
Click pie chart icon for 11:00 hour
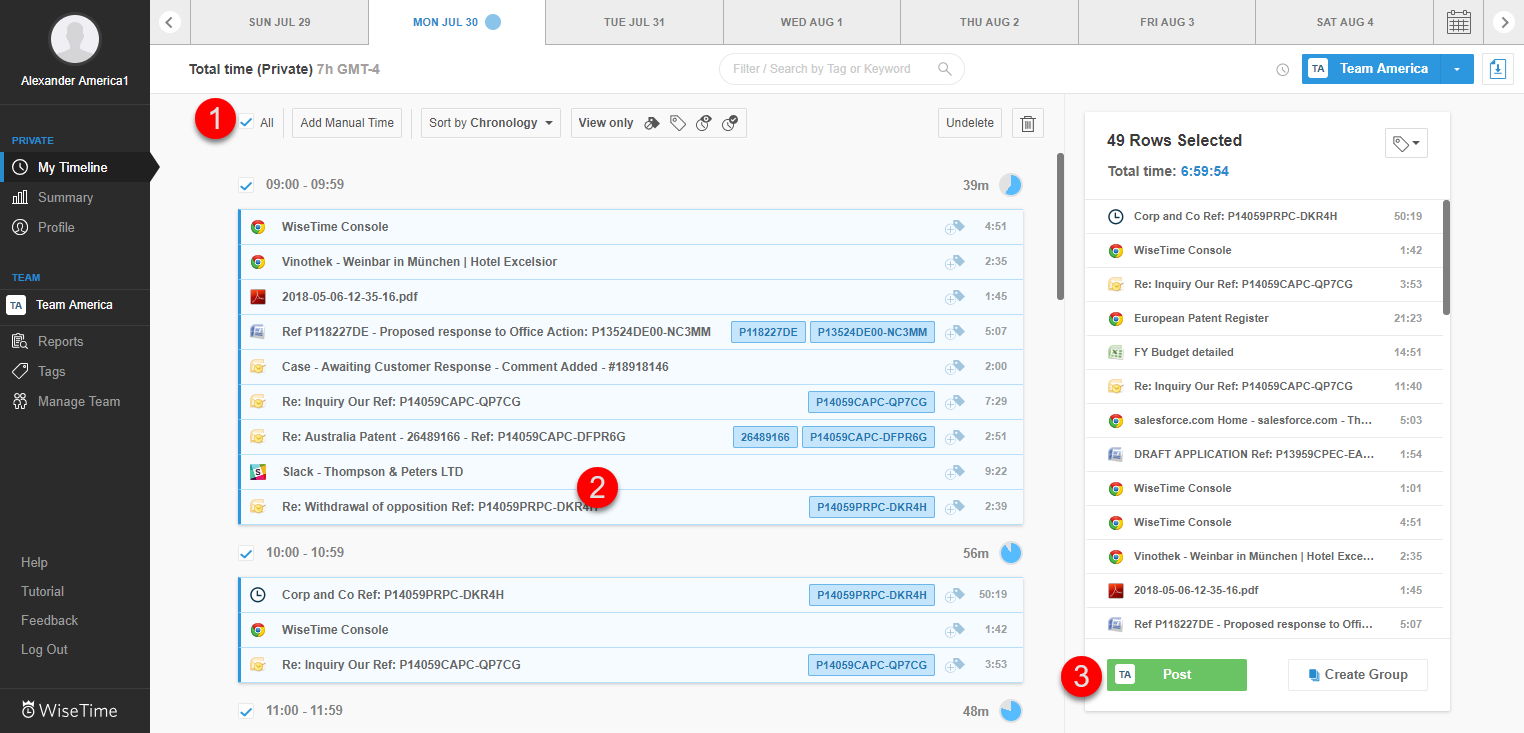tap(1011, 711)
